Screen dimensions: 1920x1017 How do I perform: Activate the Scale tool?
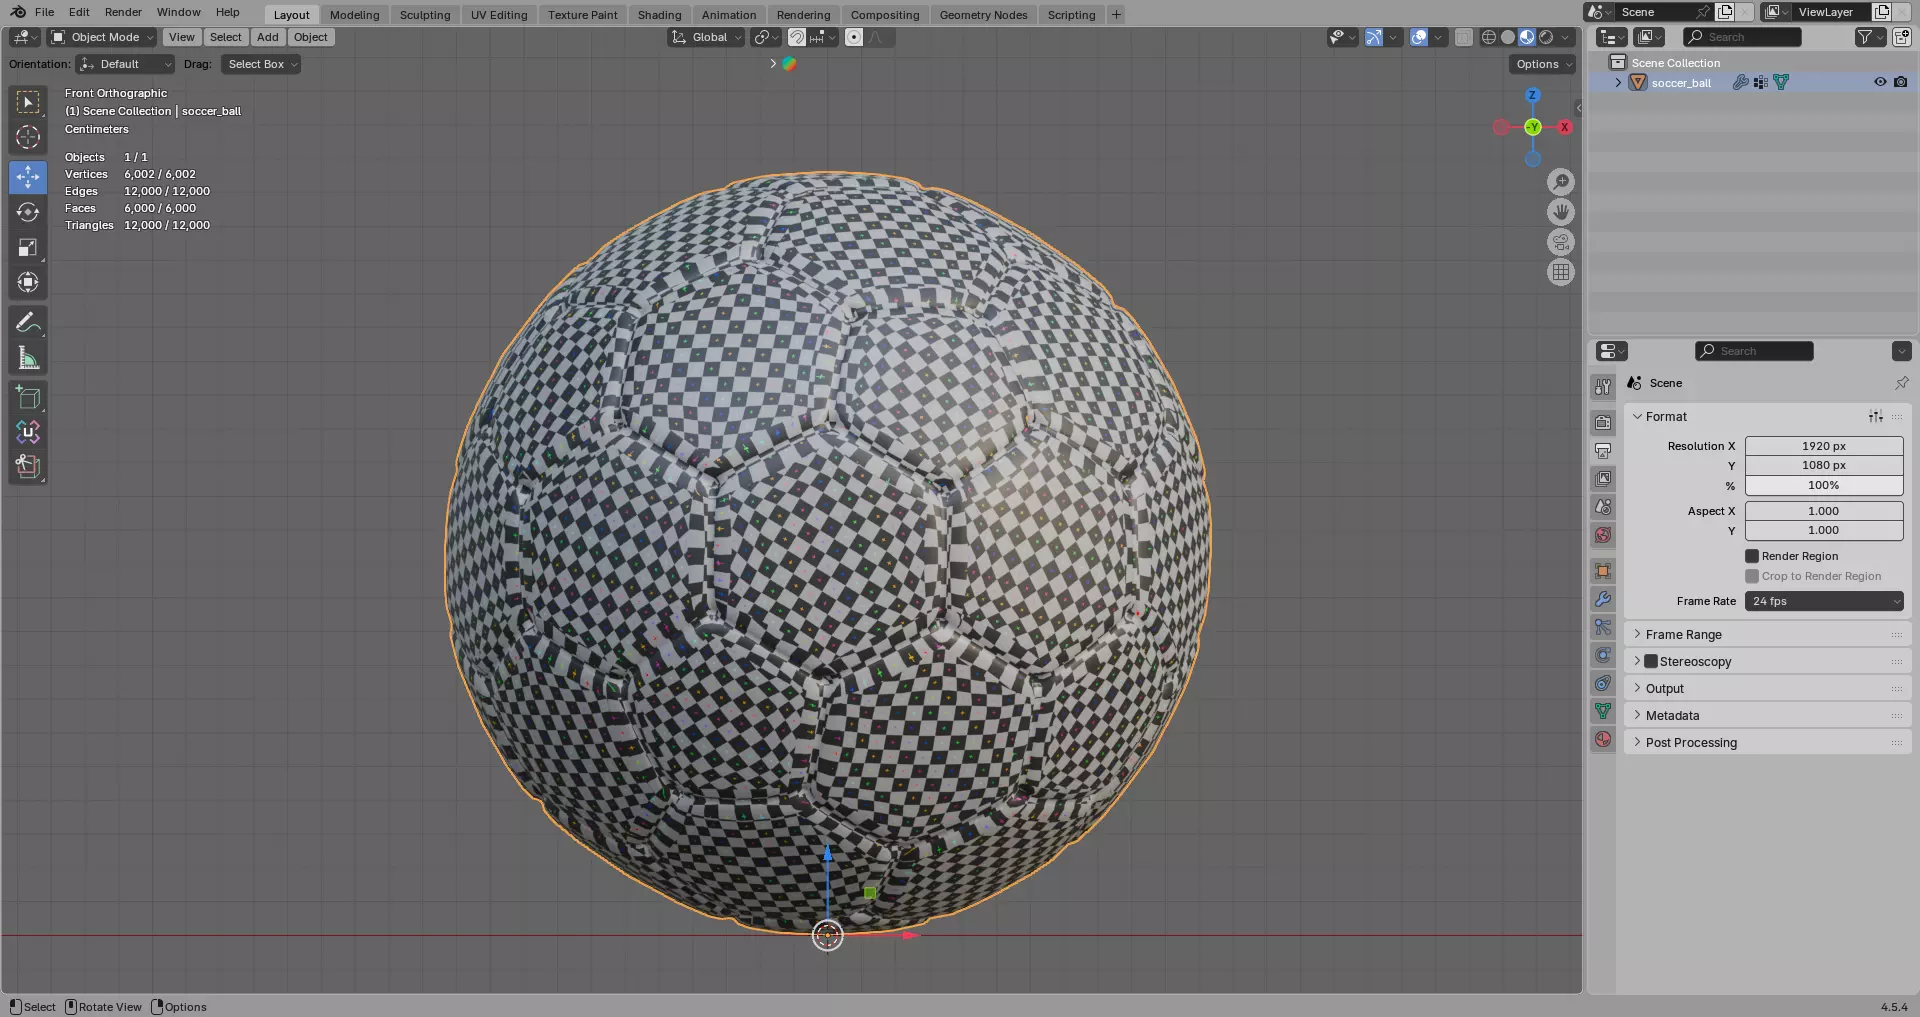pos(28,247)
